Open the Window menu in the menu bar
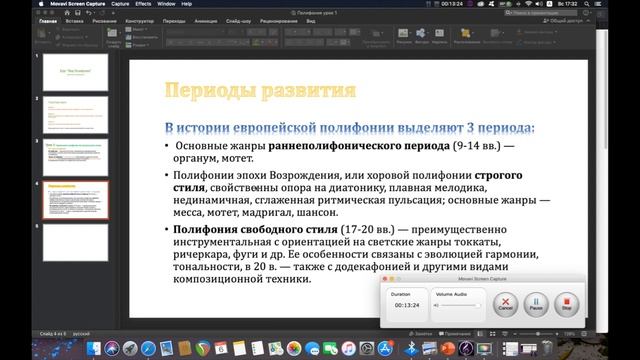The height and width of the screenshot is (360, 640). (166, 4)
